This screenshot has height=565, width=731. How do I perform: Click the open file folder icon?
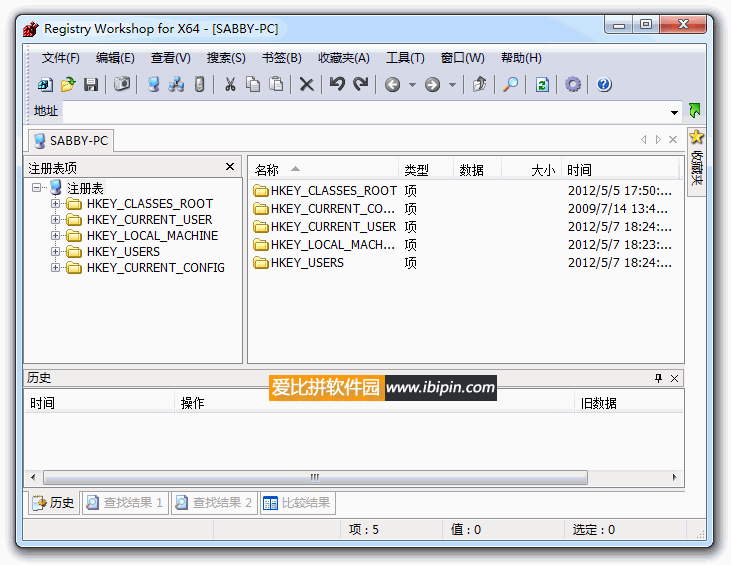pyautogui.click(x=68, y=84)
